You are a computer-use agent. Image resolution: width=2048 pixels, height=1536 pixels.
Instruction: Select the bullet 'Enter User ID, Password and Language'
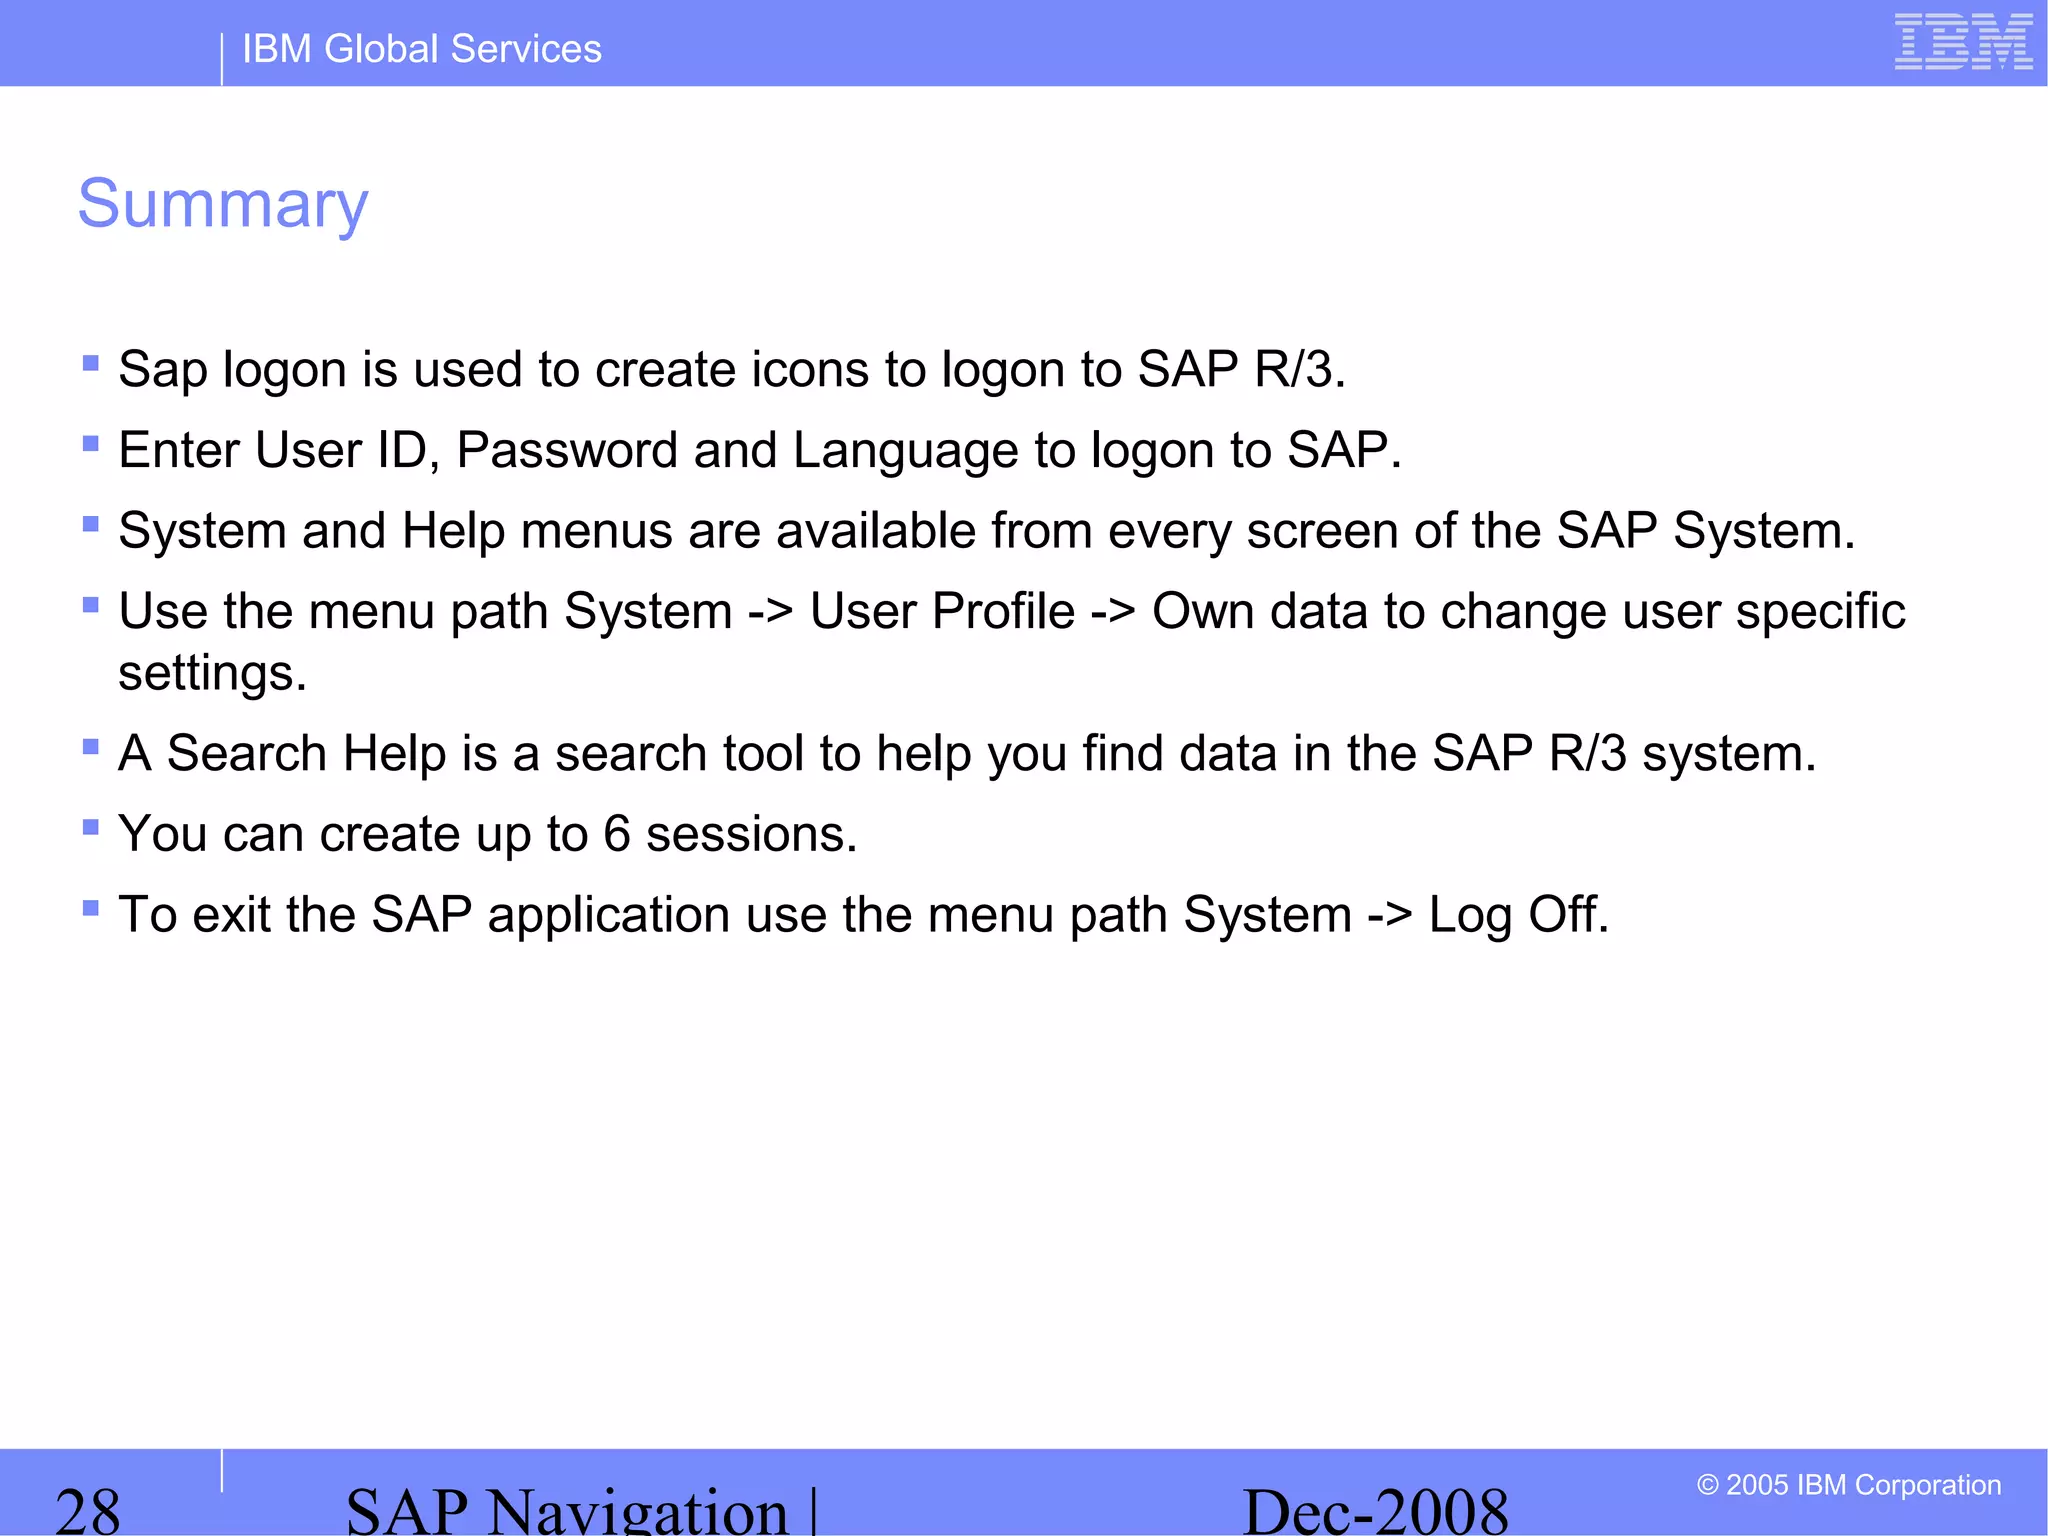[x=760, y=450]
